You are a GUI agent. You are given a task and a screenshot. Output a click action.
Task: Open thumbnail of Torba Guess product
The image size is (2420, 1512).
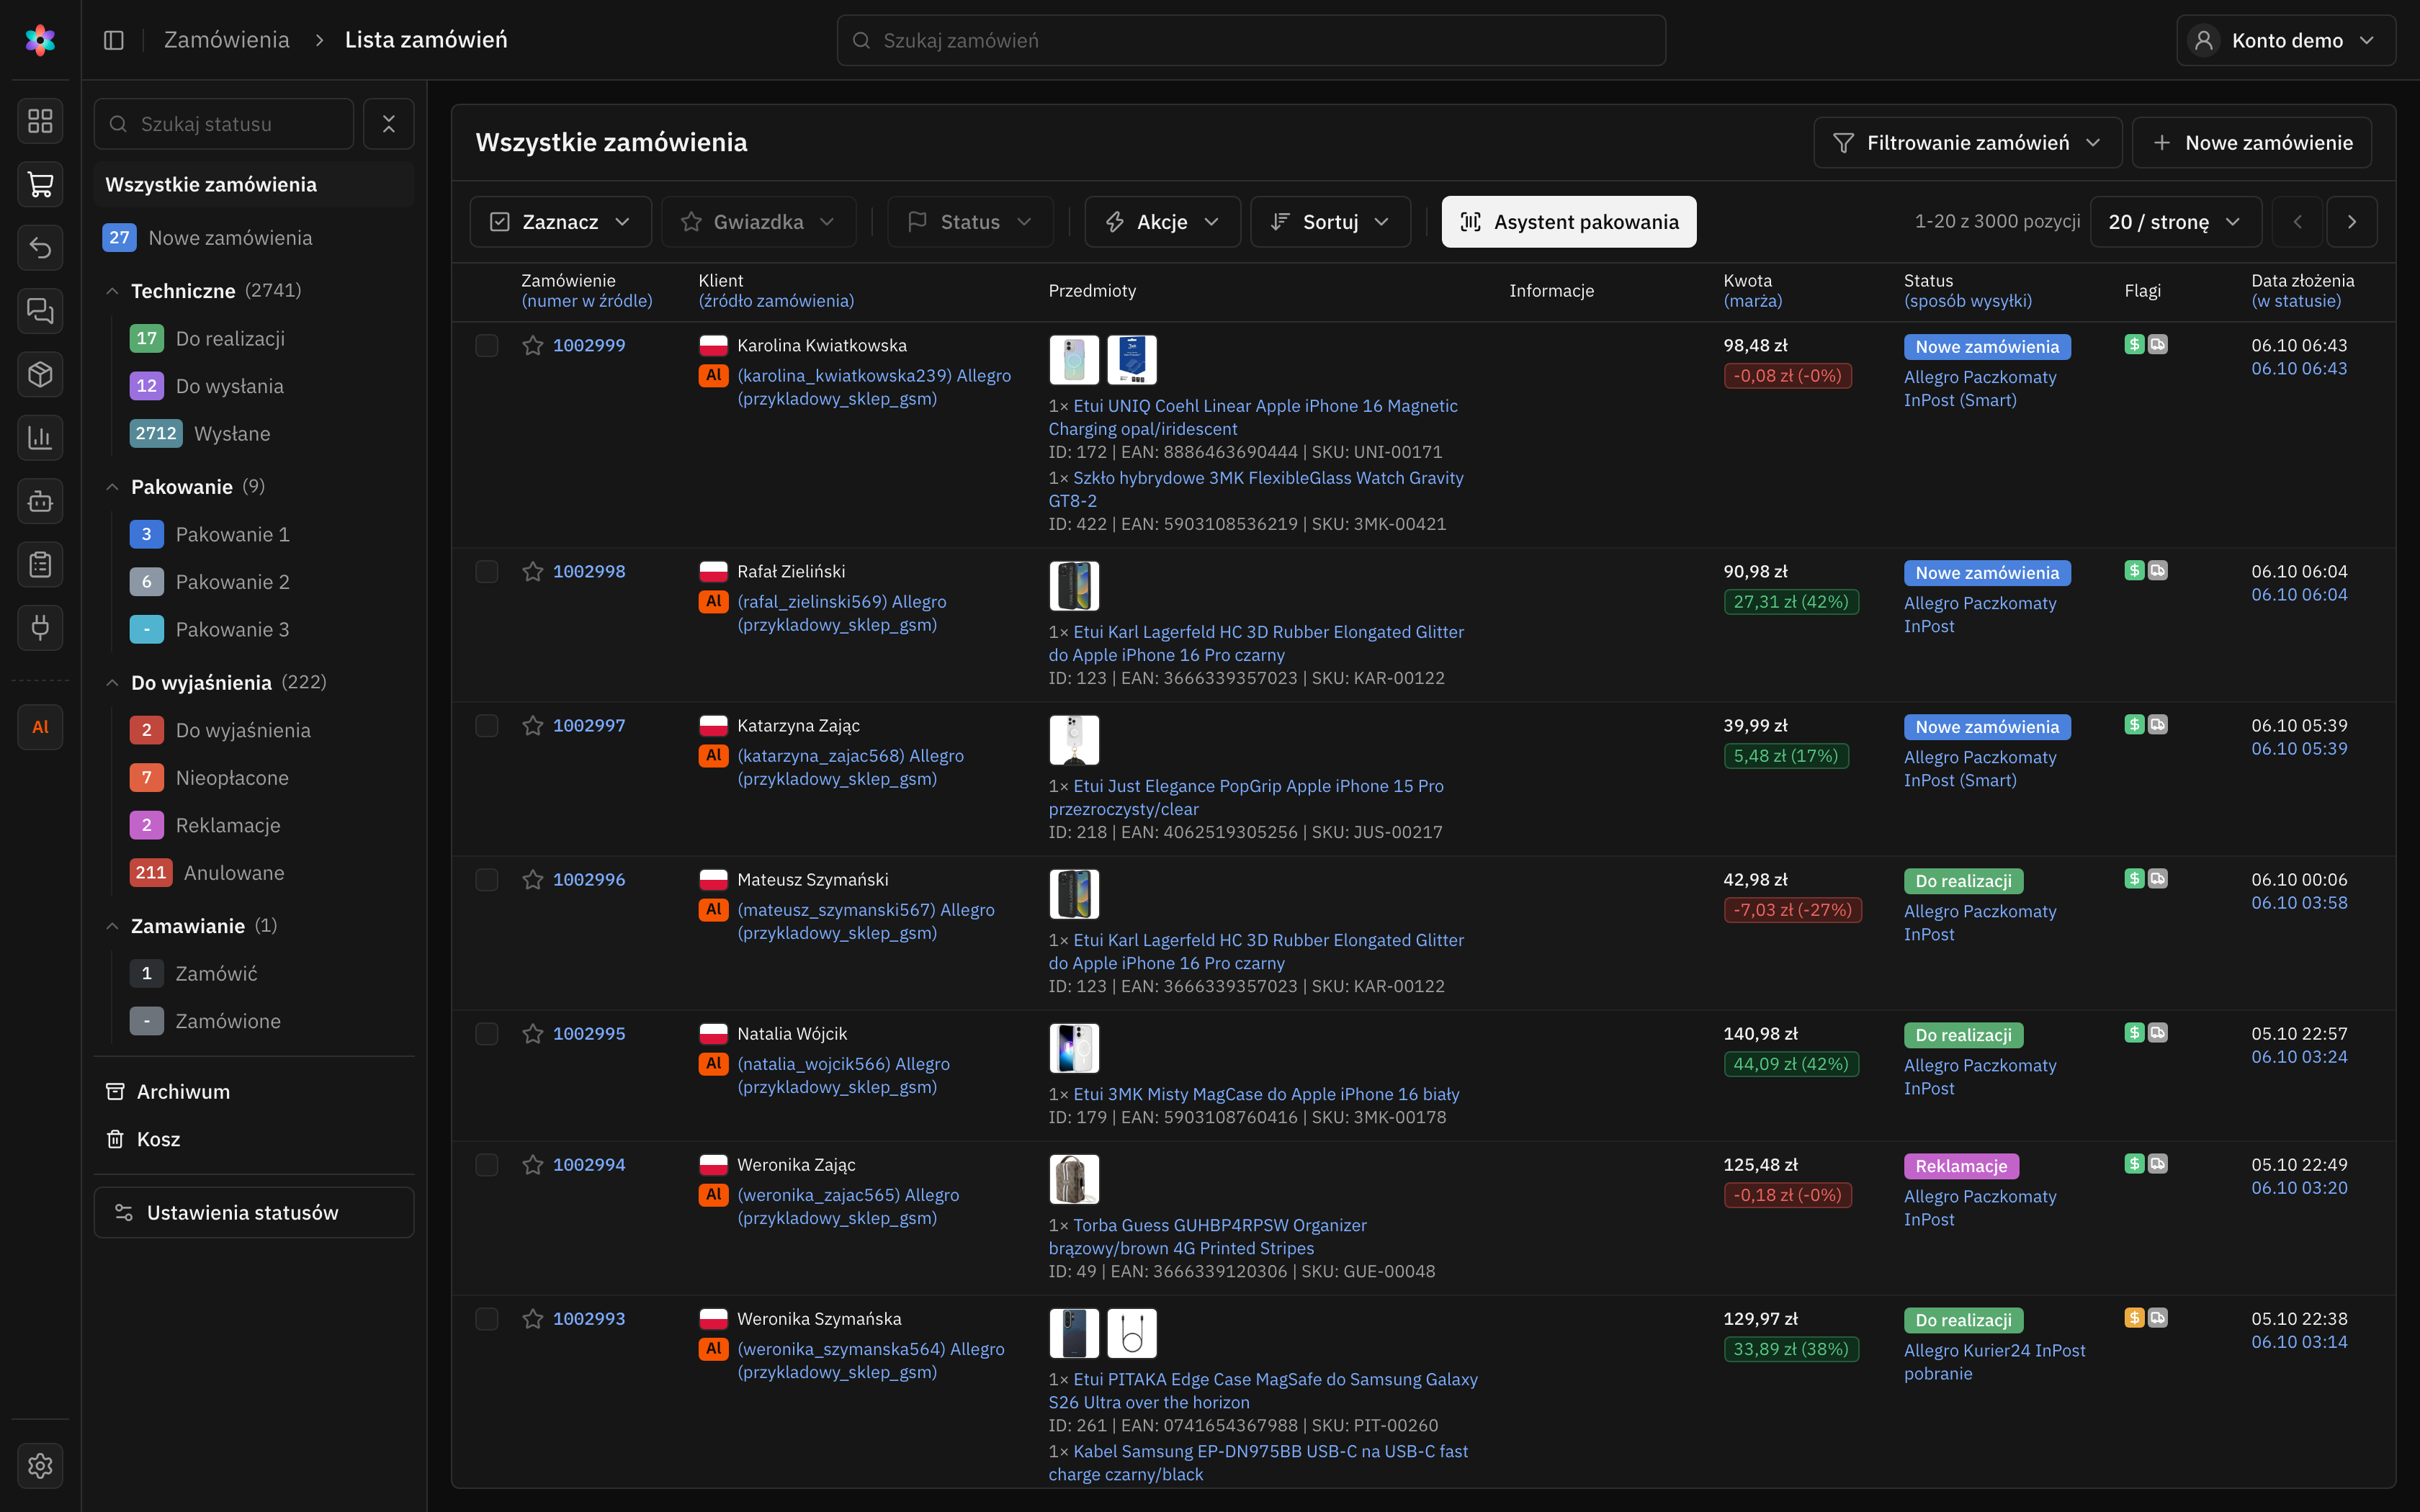[1074, 1179]
